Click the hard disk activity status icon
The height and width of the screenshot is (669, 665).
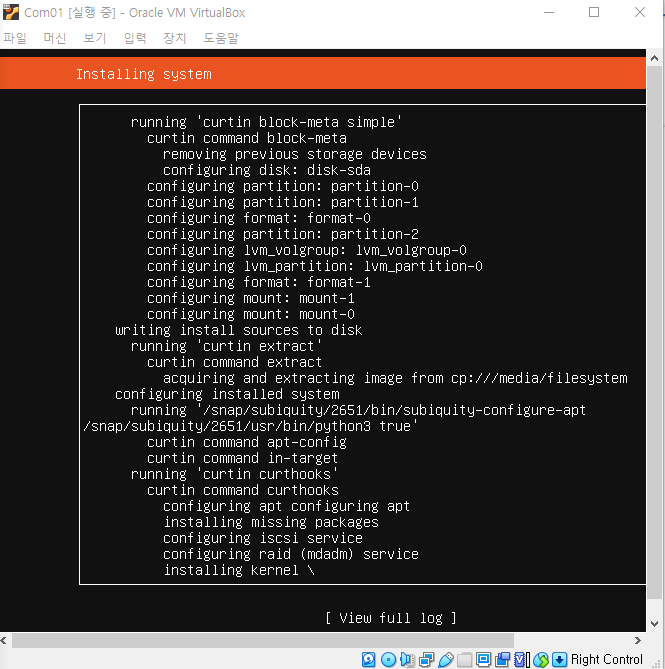pos(369,660)
